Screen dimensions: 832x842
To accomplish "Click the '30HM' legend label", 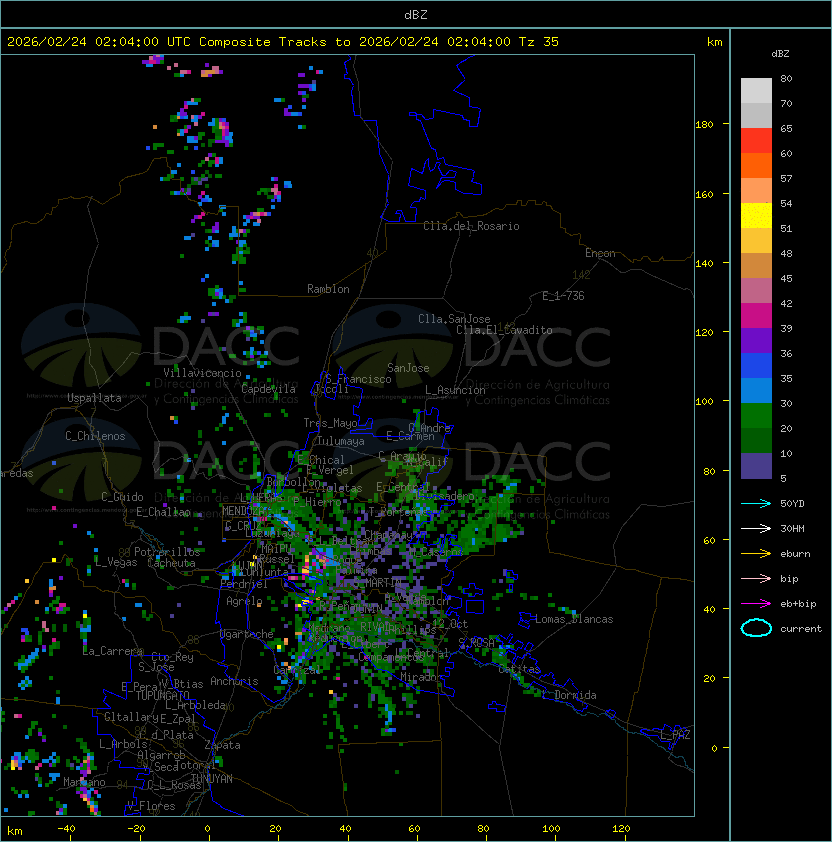I will tap(792, 528).
